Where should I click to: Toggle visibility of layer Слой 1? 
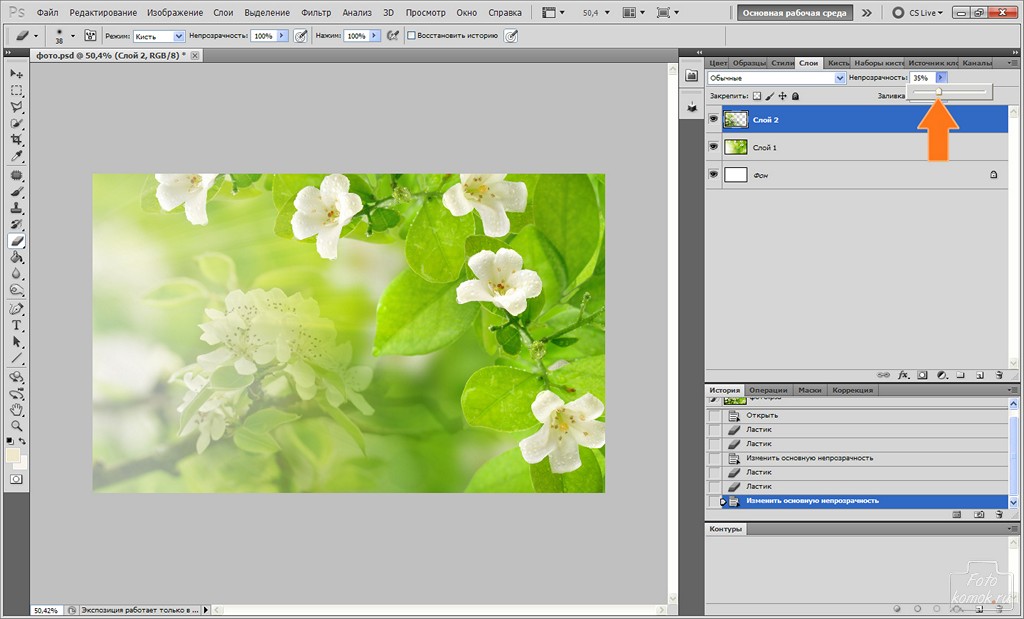tap(714, 147)
